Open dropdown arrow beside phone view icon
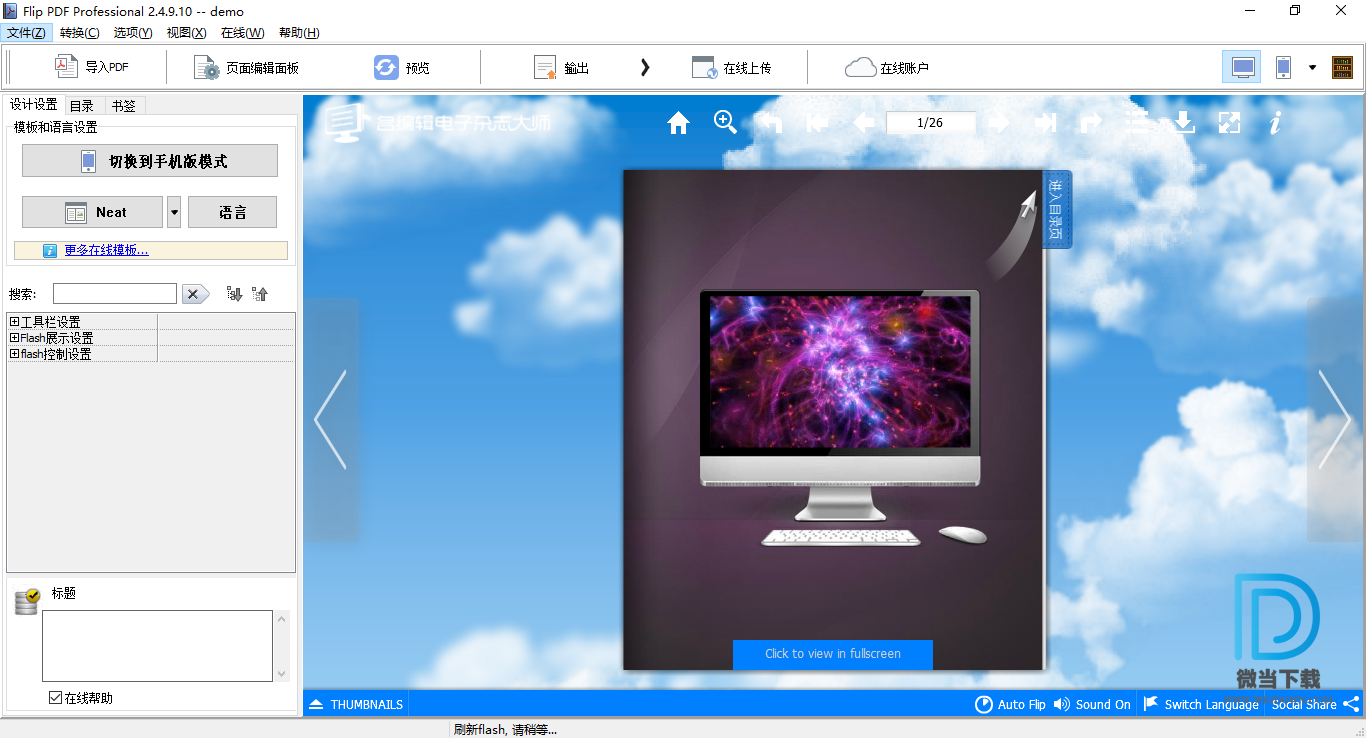This screenshot has height=738, width=1366. [1312, 68]
